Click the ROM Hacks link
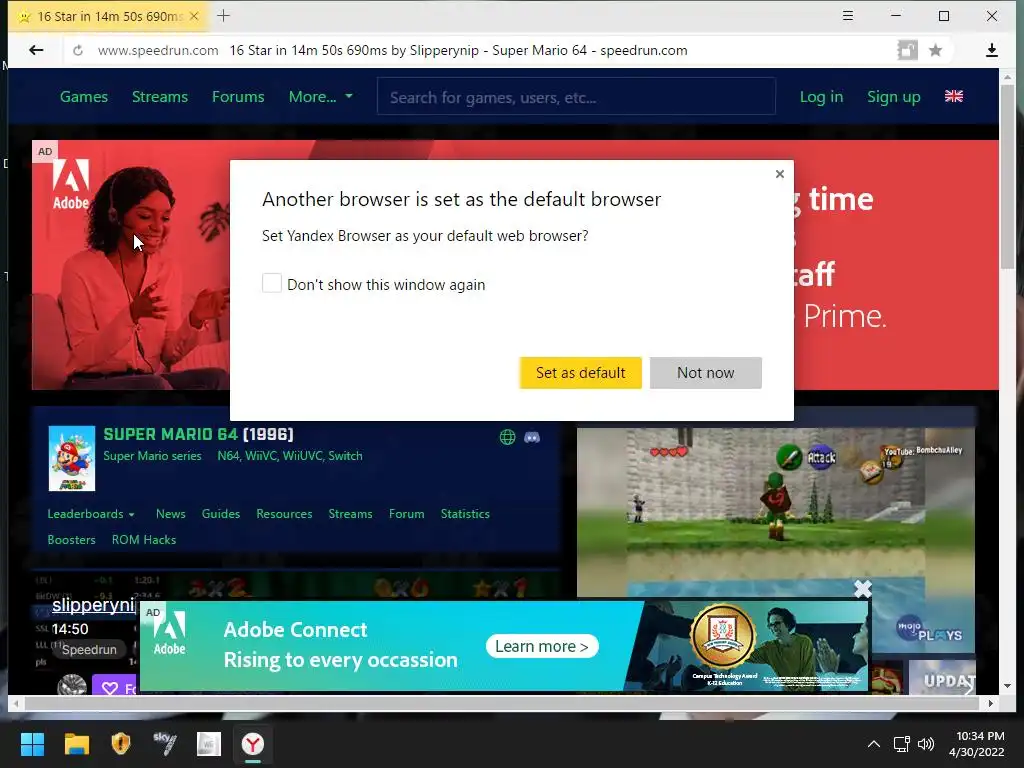The width and height of the screenshot is (1024, 768). (x=144, y=540)
